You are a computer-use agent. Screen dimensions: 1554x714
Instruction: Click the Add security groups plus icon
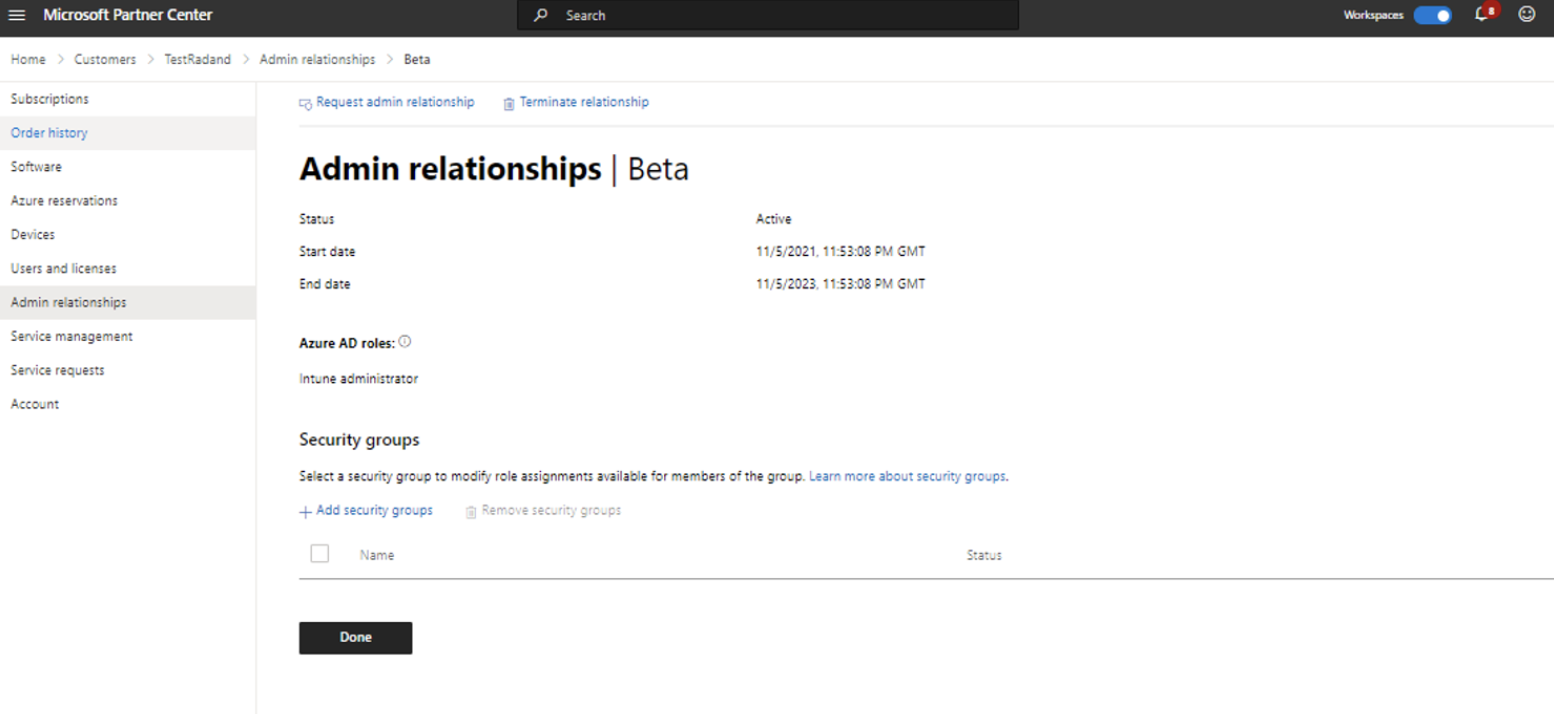(304, 511)
